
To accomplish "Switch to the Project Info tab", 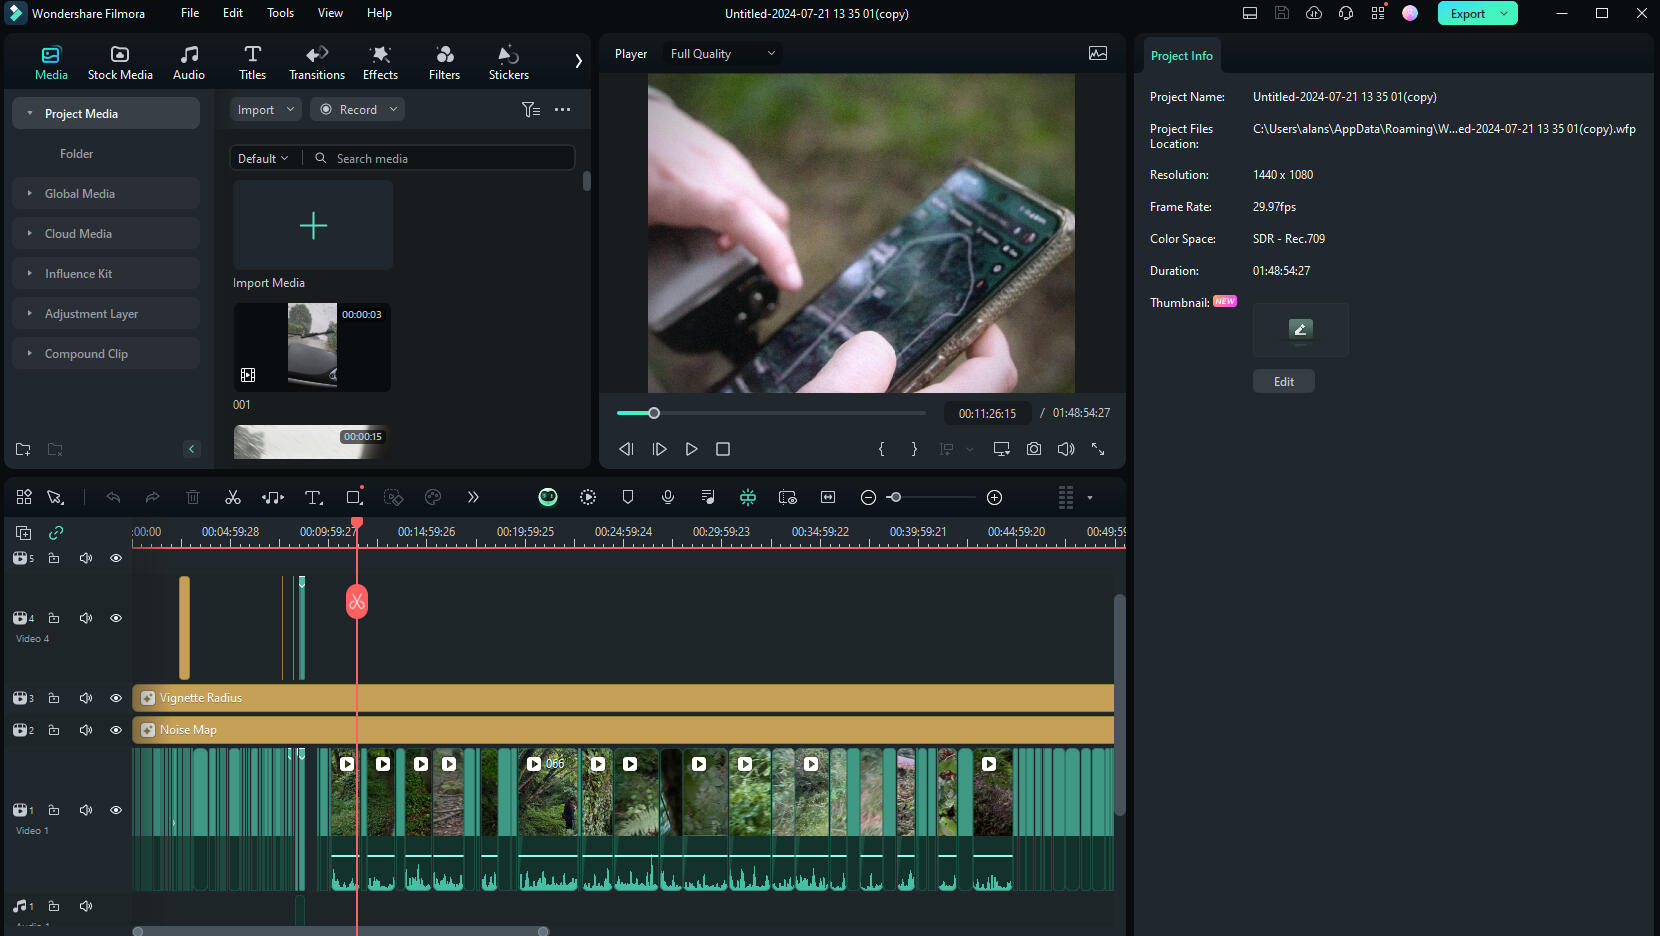I will coord(1181,56).
